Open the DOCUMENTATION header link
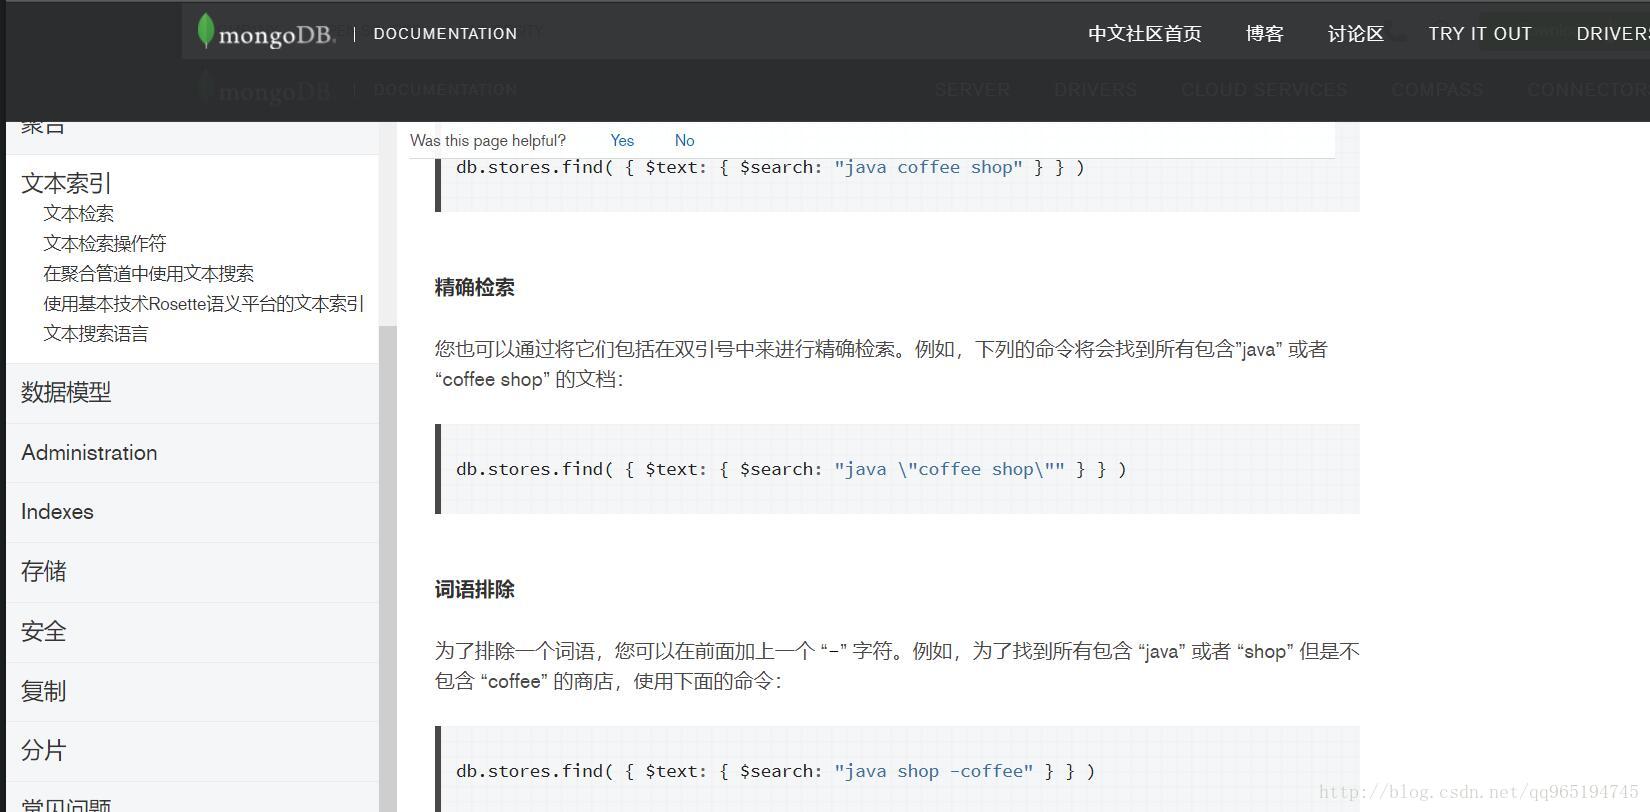This screenshot has height=812, width=1650. (x=445, y=34)
